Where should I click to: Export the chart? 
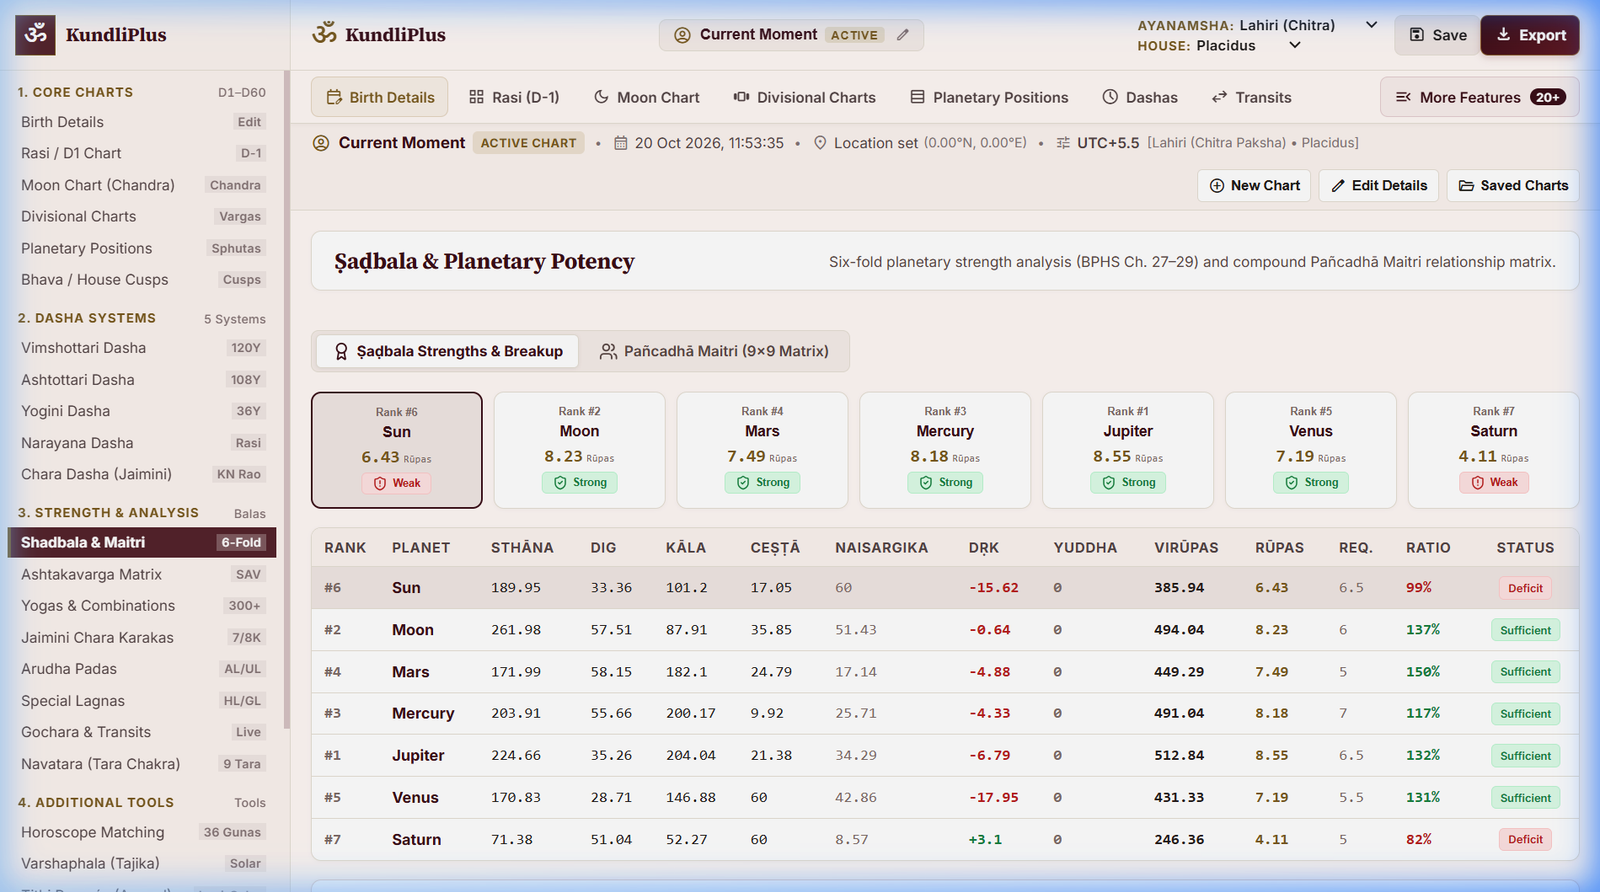point(1530,35)
